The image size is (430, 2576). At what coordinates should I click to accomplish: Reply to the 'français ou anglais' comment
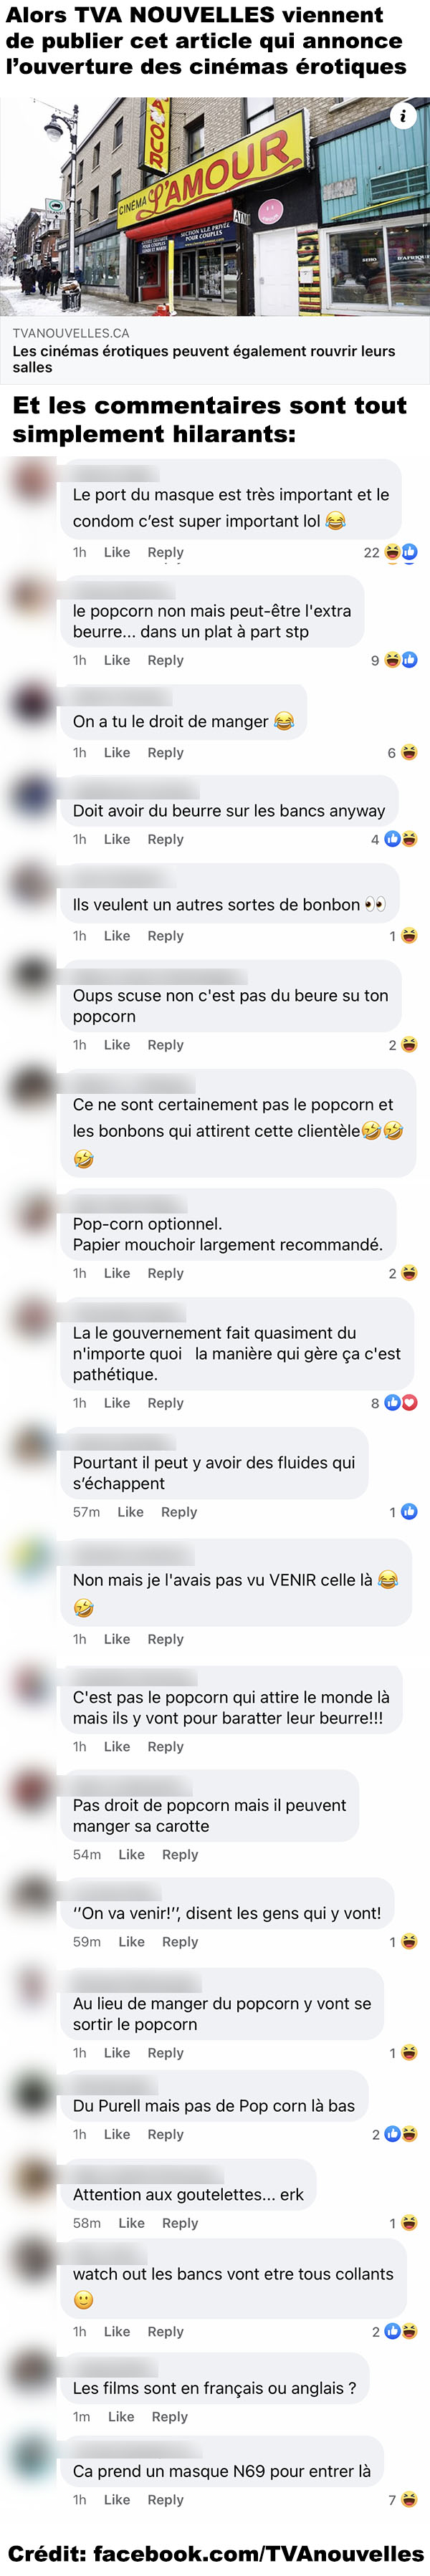169,2416
